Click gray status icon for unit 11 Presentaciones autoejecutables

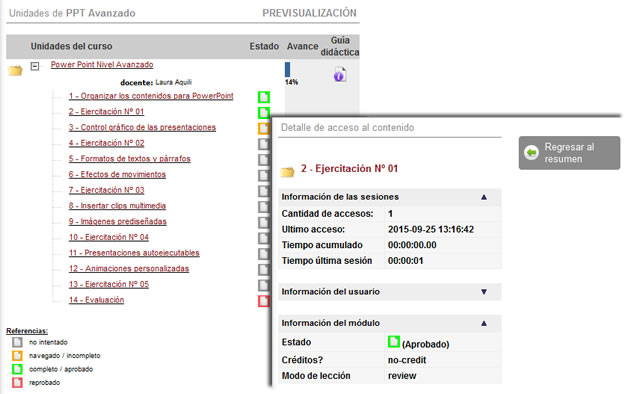[x=263, y=254]
